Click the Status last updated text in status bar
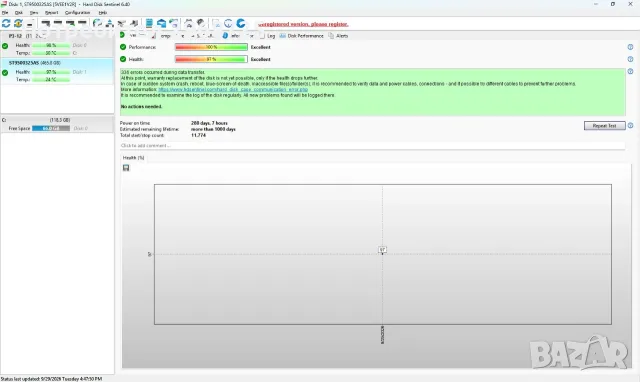This screenshot has height=382, width=640. [51, 379]
